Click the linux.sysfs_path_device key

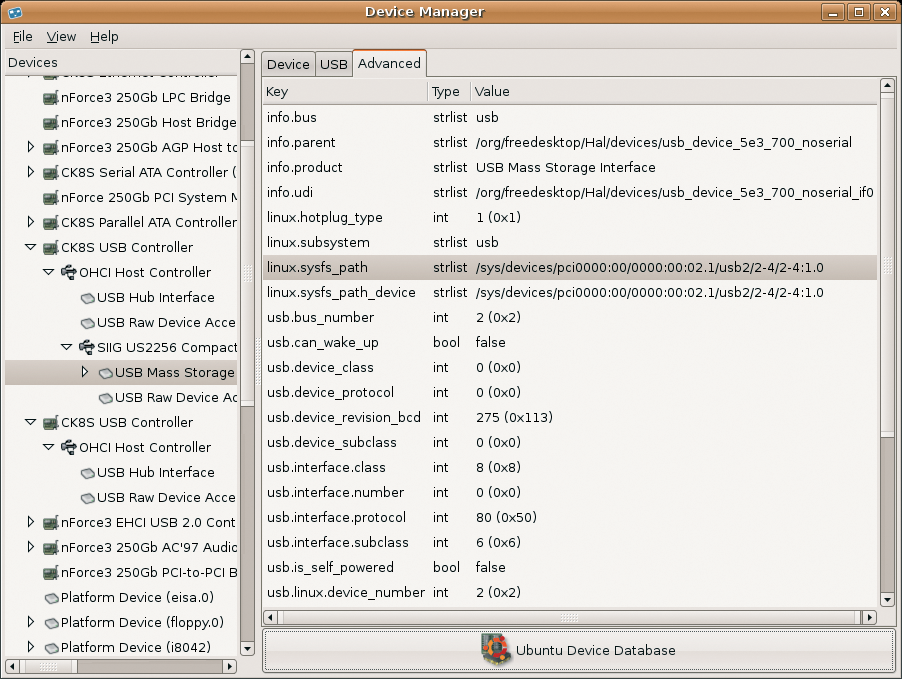pos(341,293)
